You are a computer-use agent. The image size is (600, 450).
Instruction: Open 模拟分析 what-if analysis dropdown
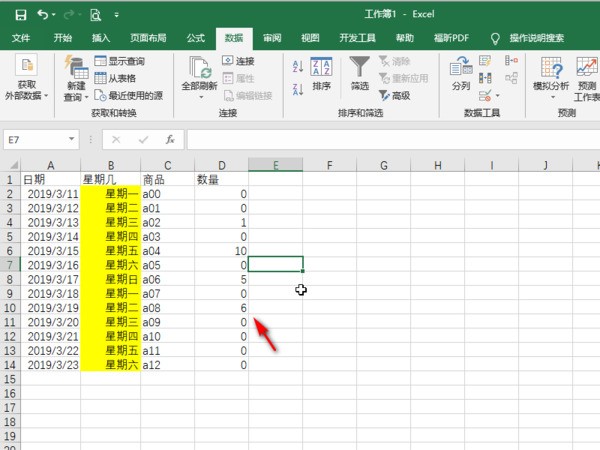pos(551,78)
